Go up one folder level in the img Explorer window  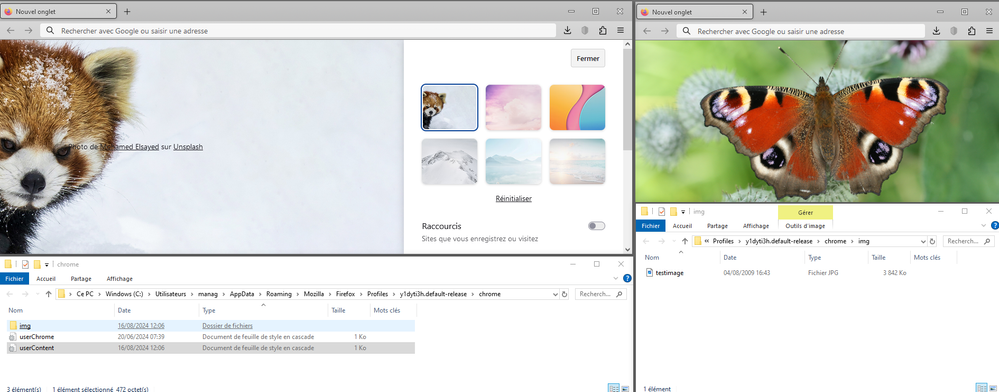[685, 242]
